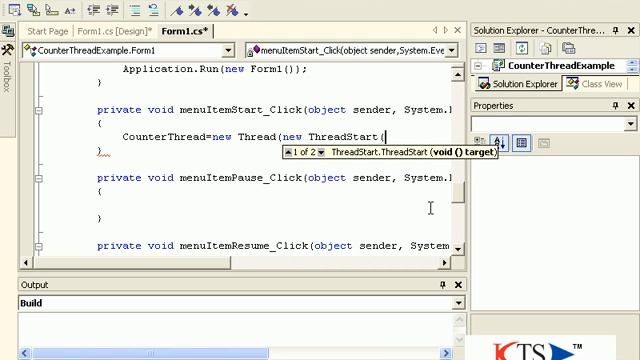Comment out the selected lines
640x360 pixels.
click(135, 10)
